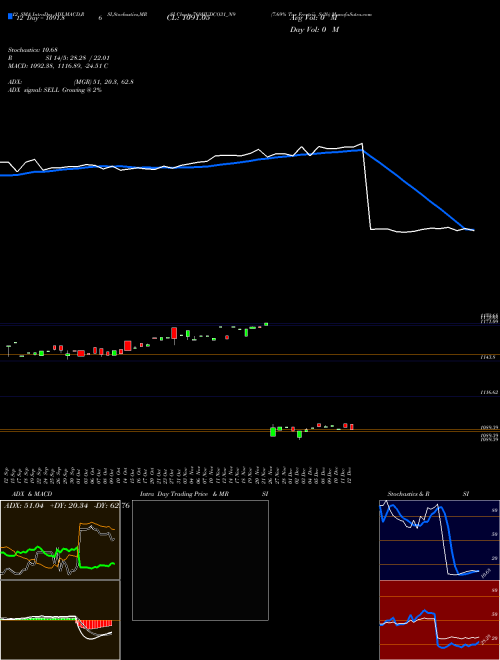Click the 'ADX & MACD' panel title

[32, 494]
